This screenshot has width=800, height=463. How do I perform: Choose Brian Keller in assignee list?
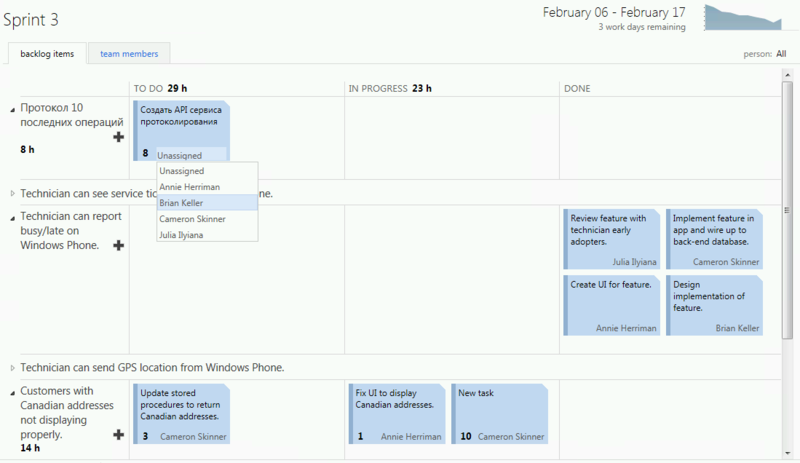pyautogui.click(x=181, y=203)
